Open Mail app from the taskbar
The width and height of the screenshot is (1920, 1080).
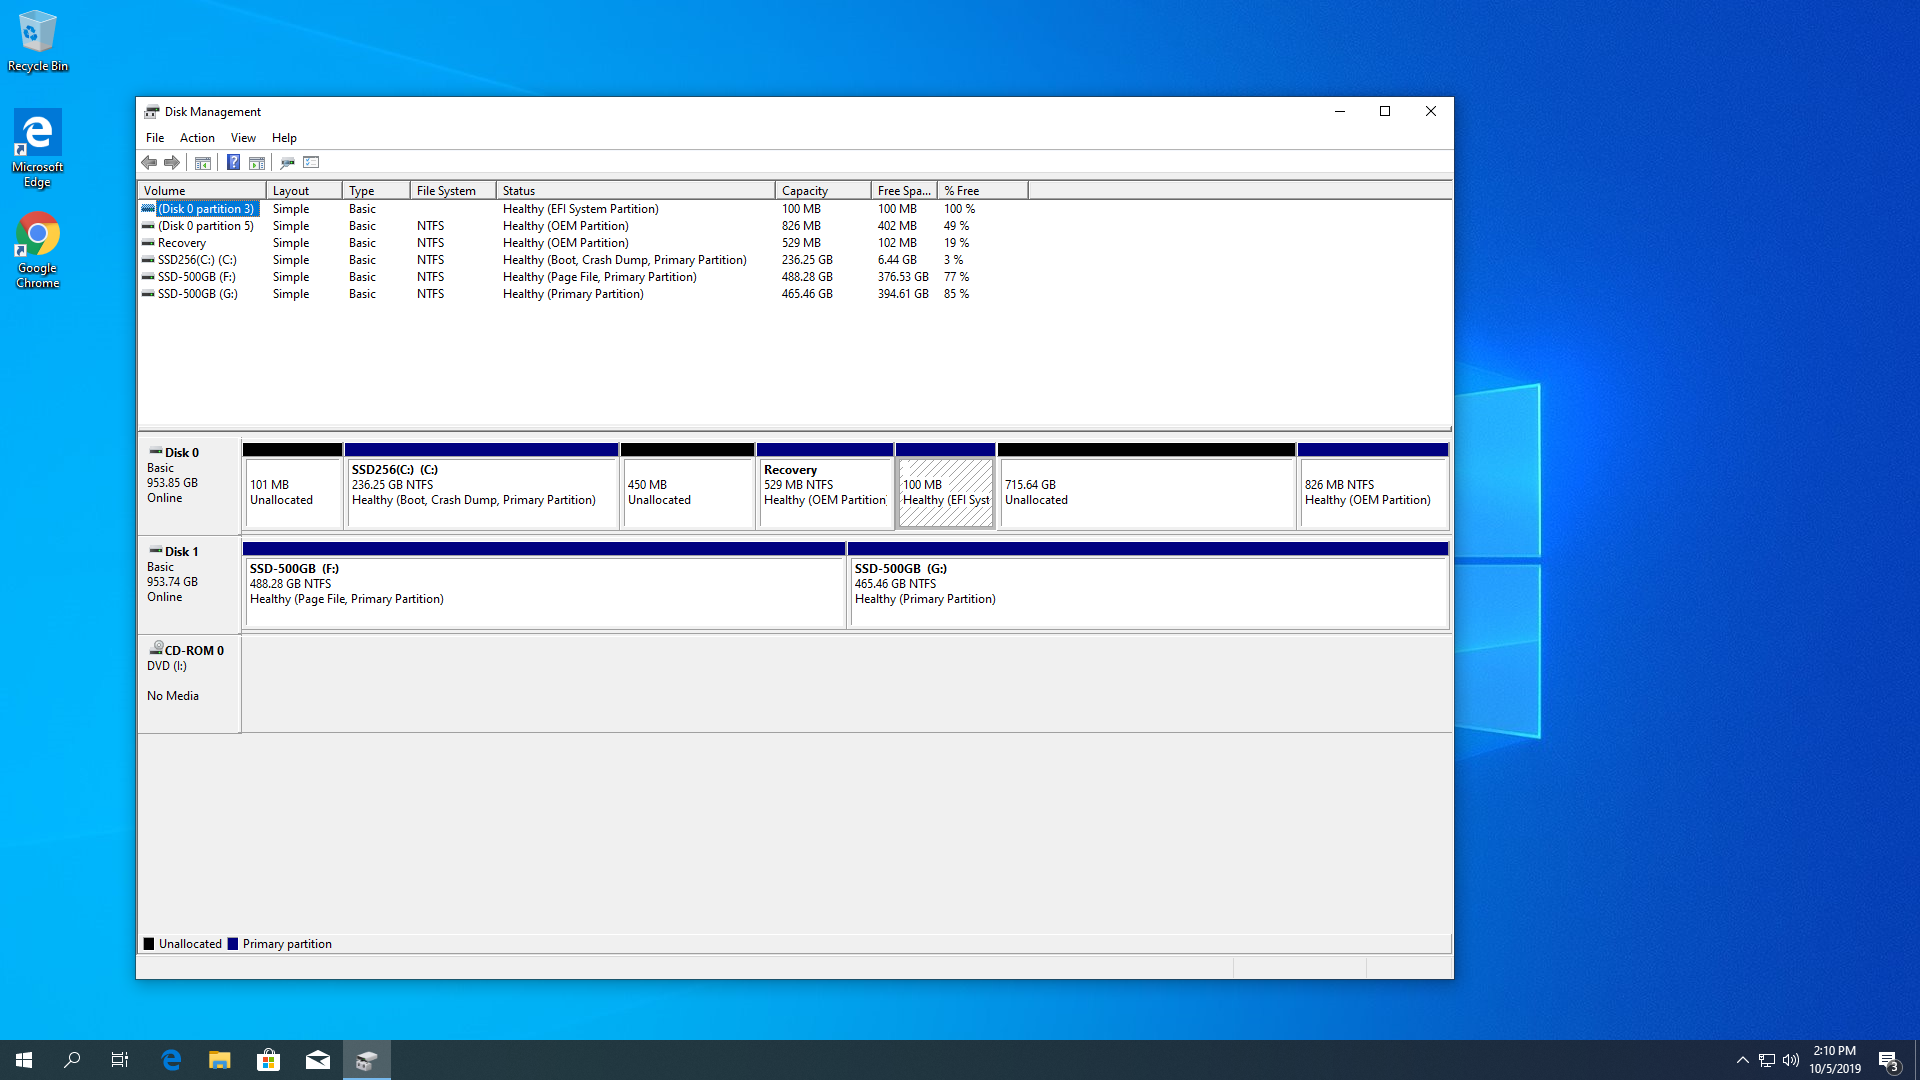(x=318, y=1060)
